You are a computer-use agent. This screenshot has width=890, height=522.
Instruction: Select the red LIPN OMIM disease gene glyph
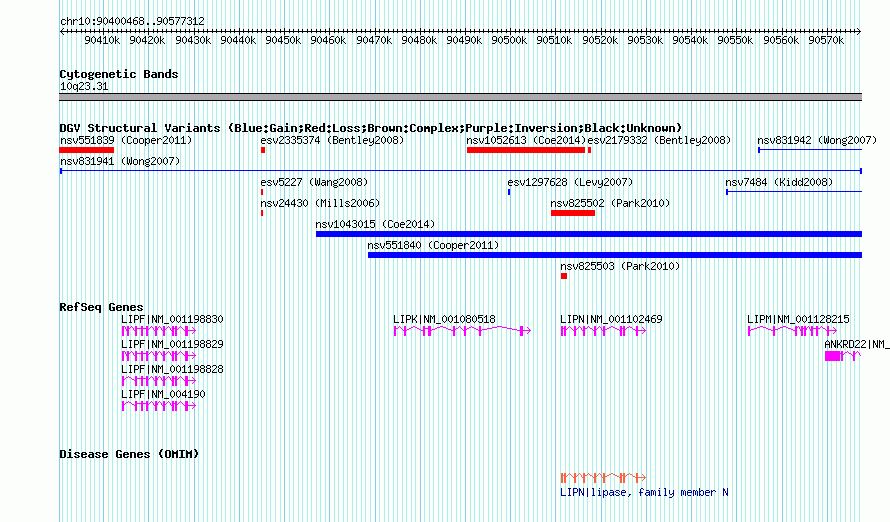[x=603, y=477]
